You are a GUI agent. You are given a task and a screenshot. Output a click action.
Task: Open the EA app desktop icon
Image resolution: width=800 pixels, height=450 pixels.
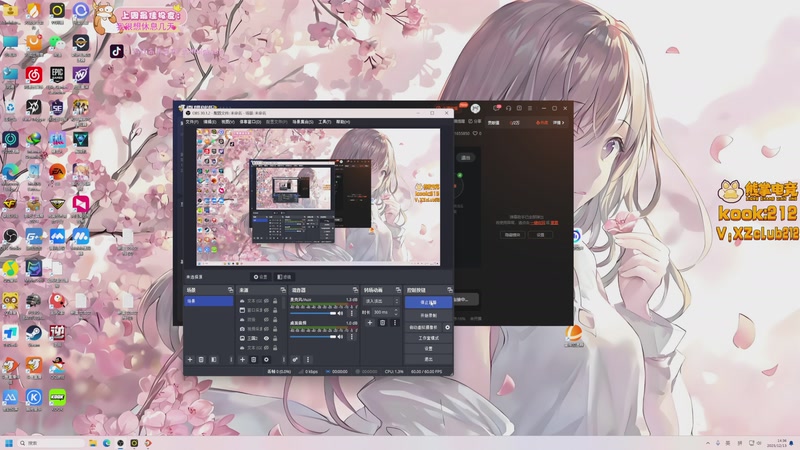click(x=57, y=172)
